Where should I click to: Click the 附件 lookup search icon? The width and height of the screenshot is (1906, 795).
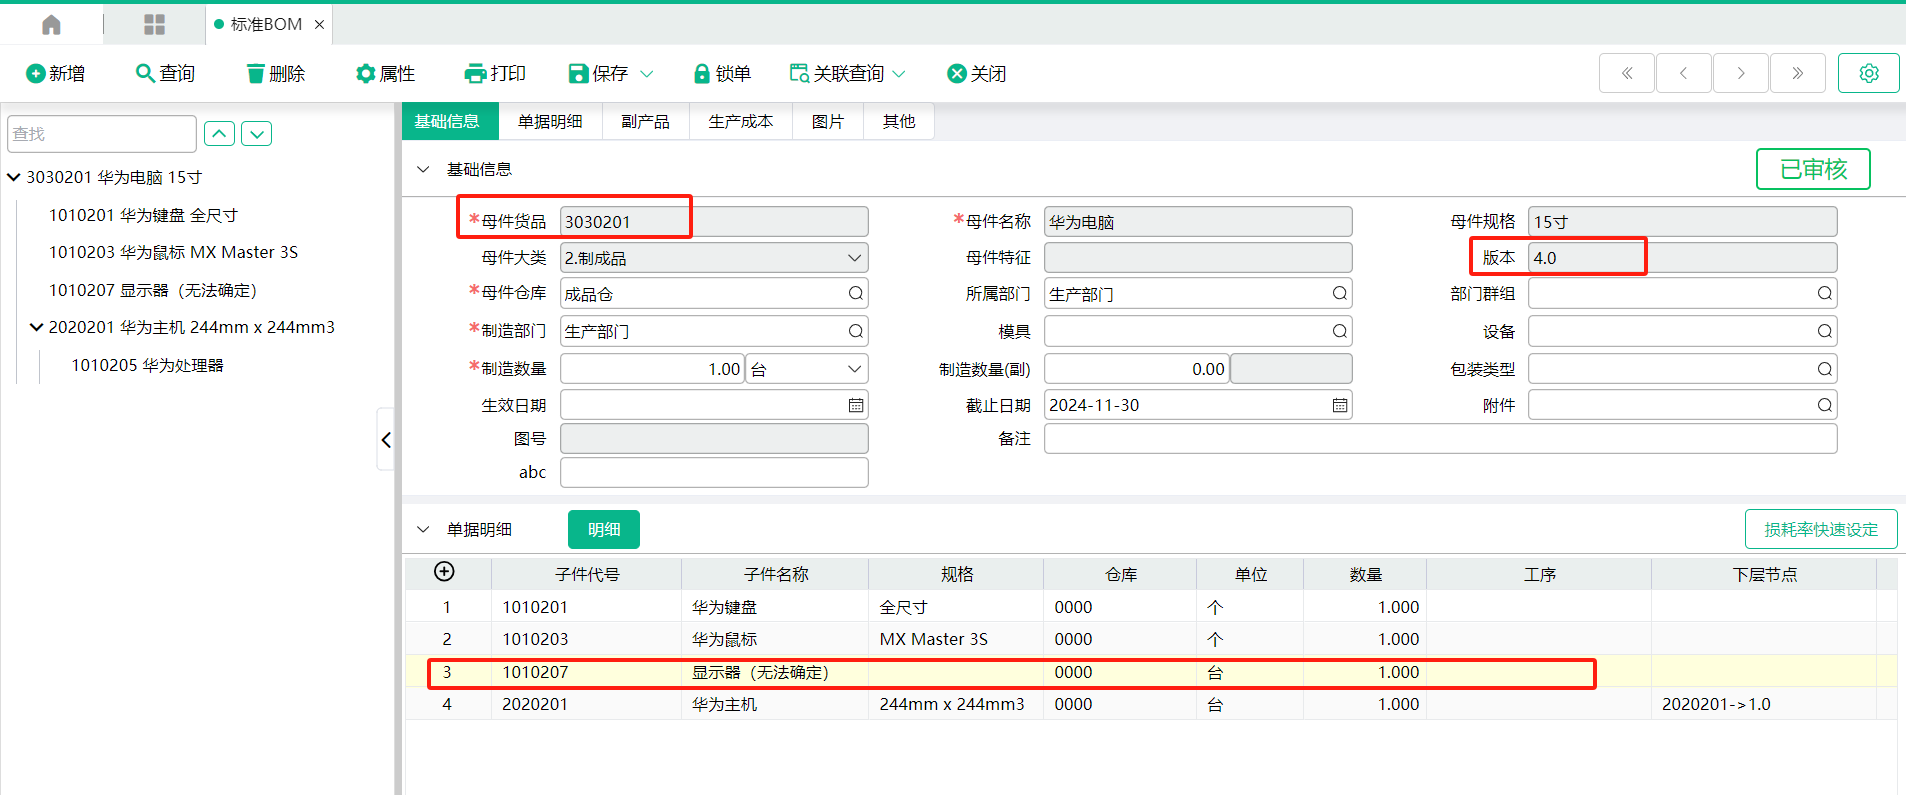coord(1825,405)
